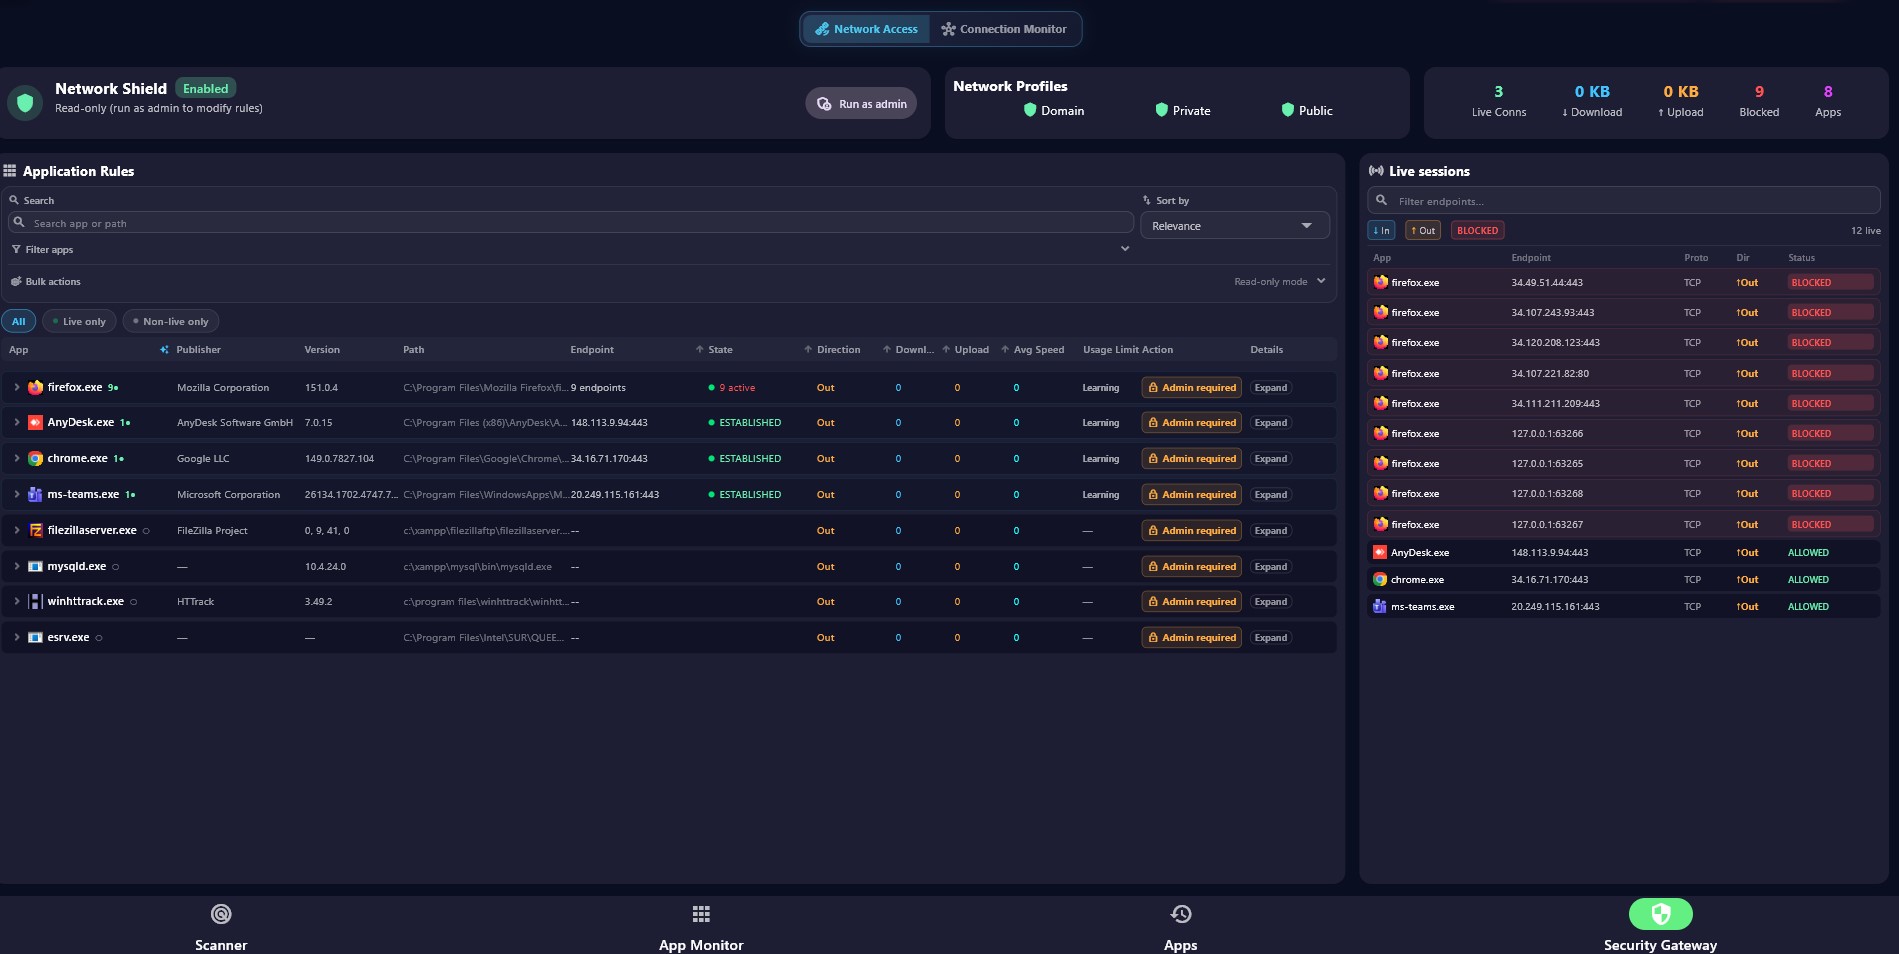
Task: Toggle the Out direction filter
Action: pyautogui.click(x=1422, y=230)
